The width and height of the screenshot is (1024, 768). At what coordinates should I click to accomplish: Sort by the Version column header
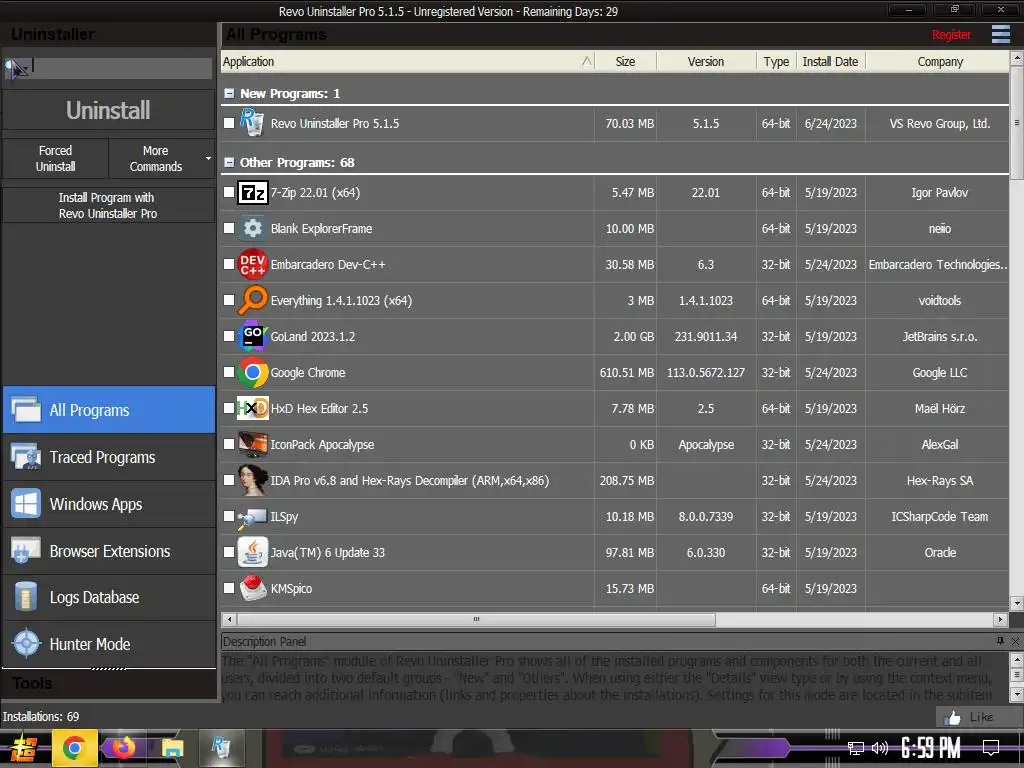706,61
